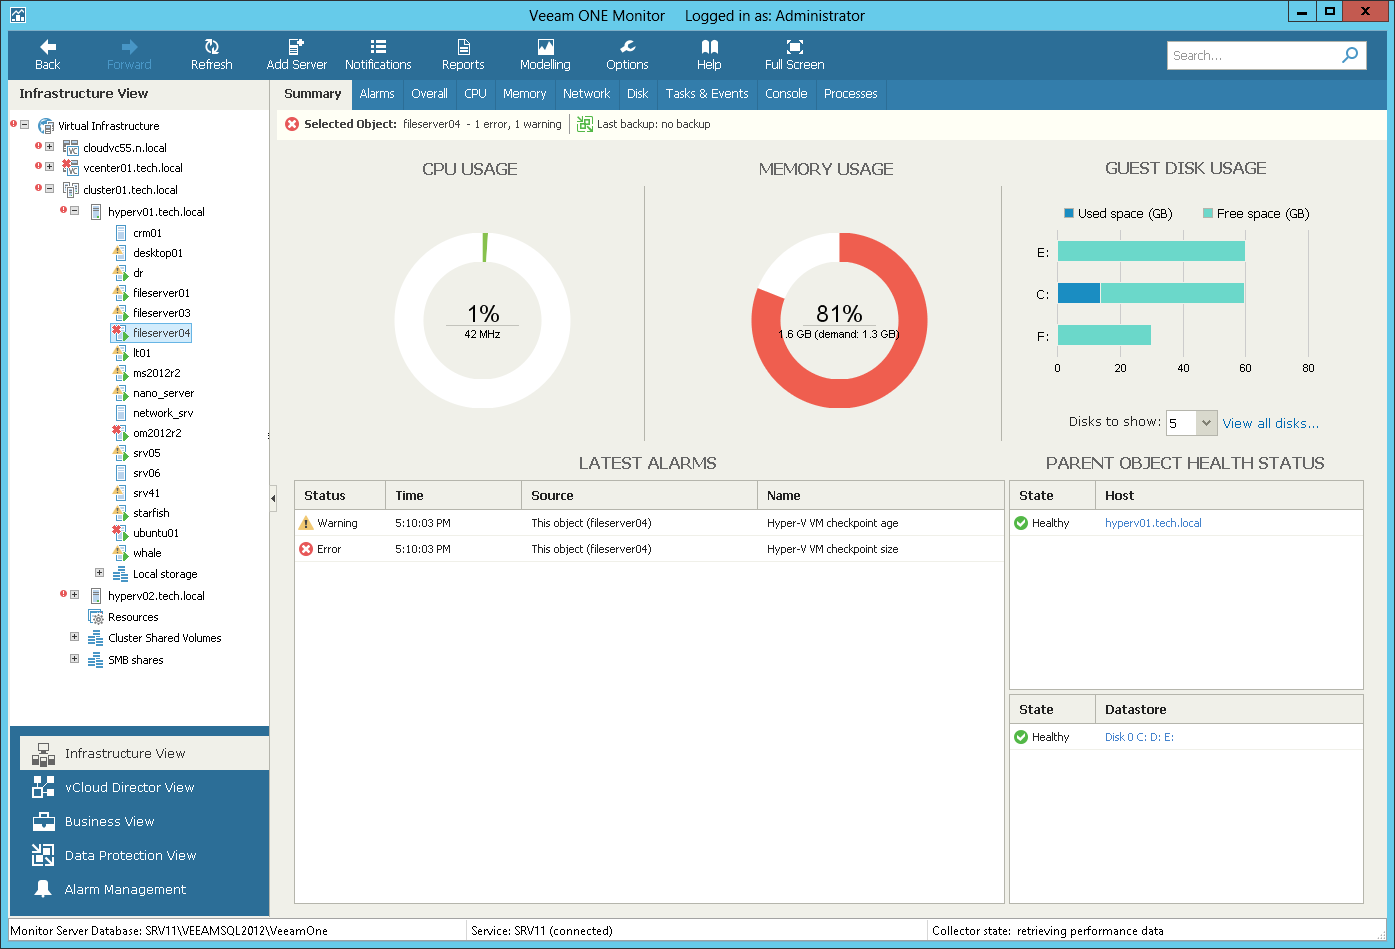Sort alarms by the Status column header

340,495
